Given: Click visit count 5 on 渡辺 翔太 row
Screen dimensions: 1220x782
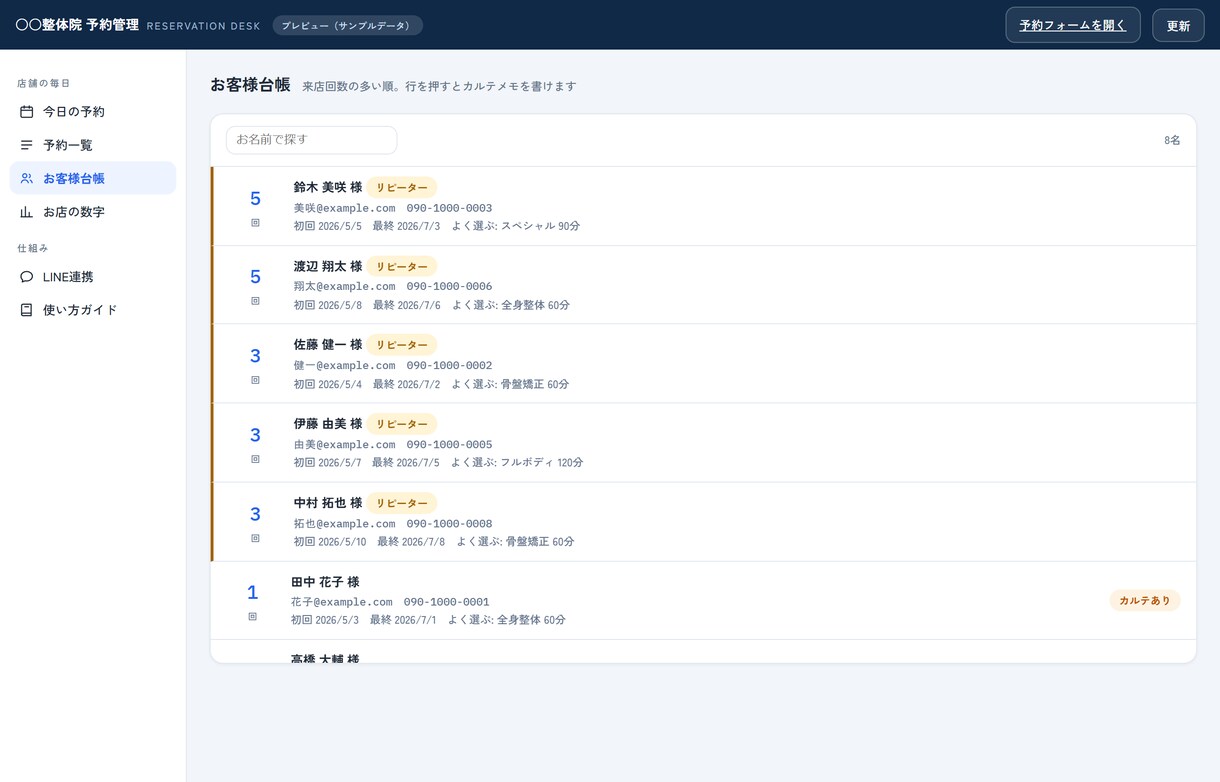Looking at the screenshot, I should pyautogui.click(x=255, y=277).
